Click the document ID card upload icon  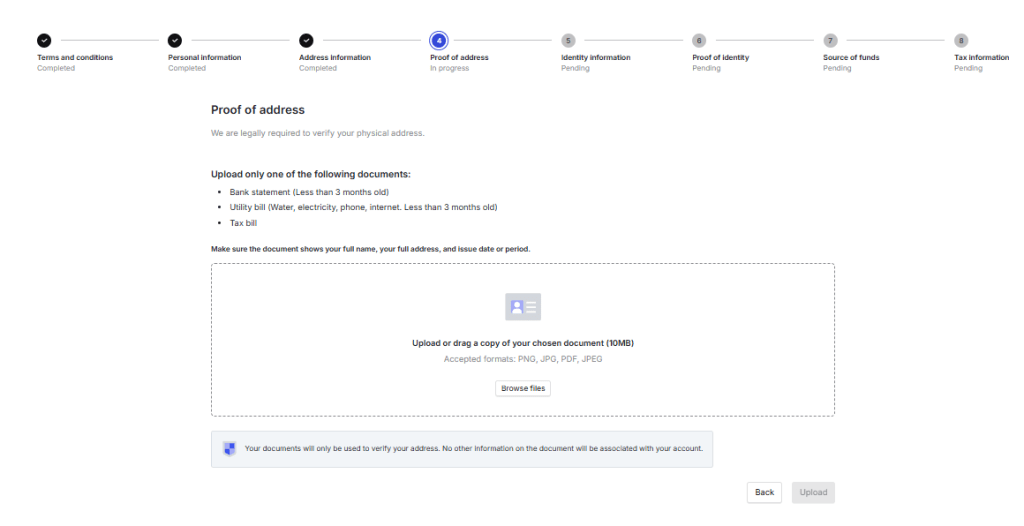(x=523, y=307)
